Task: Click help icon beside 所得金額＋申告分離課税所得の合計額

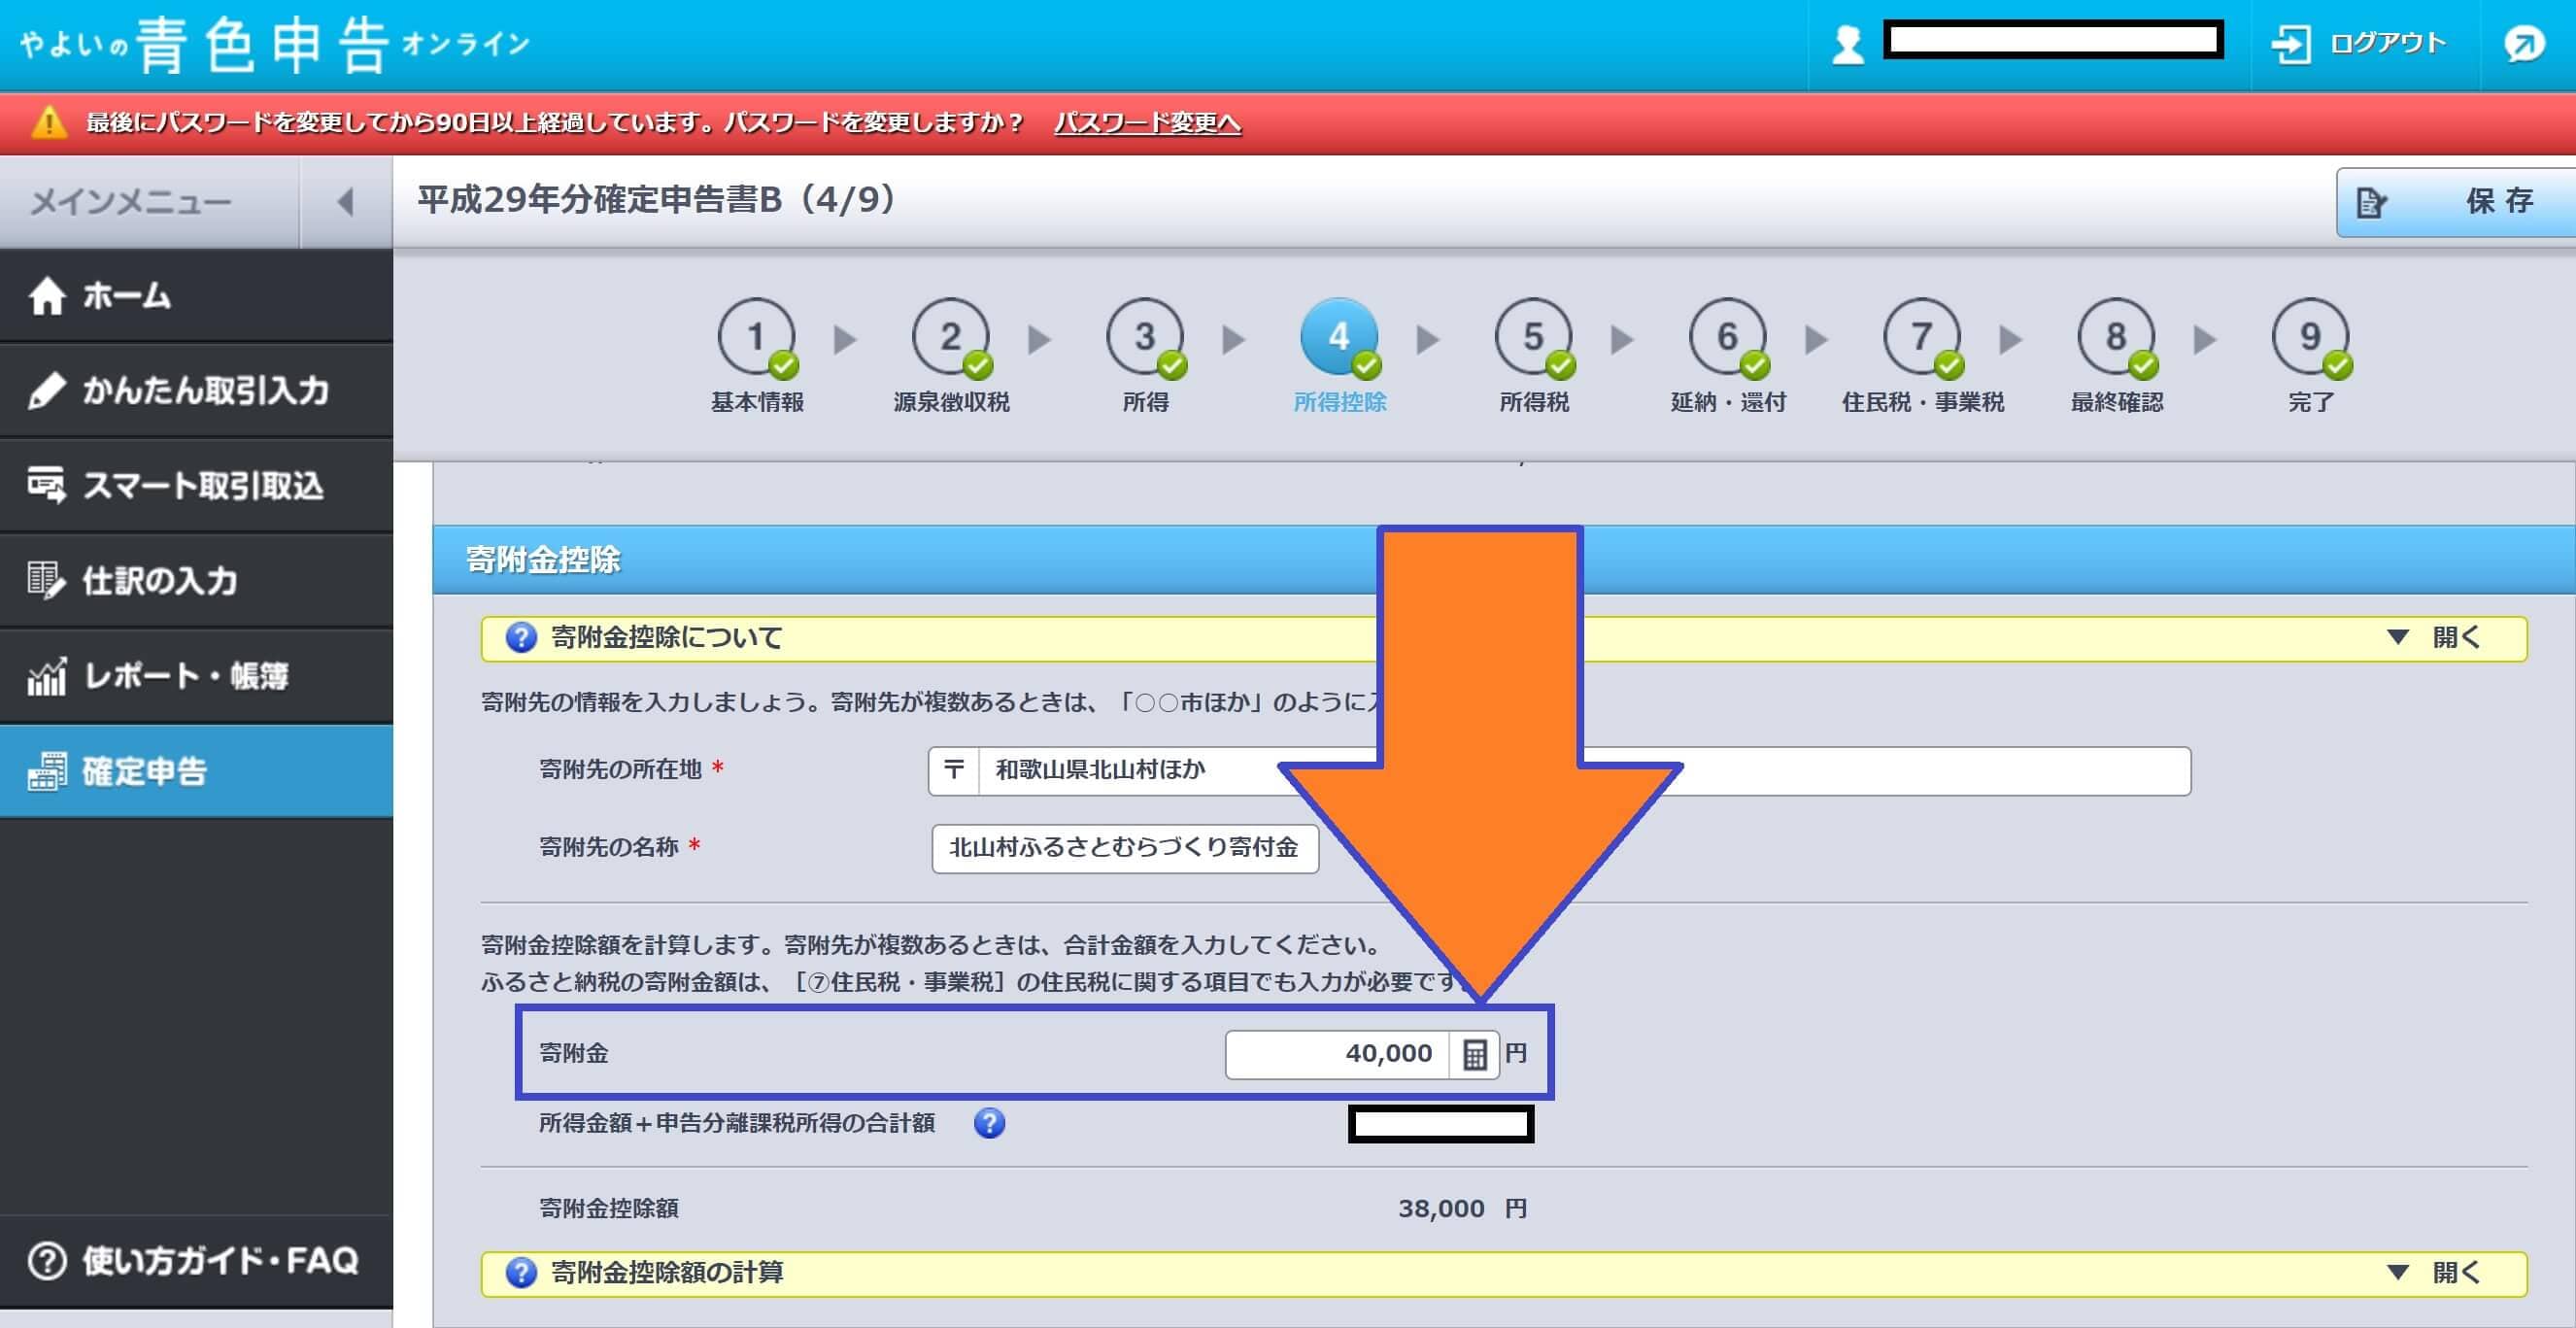Action: click(989, 1123)
